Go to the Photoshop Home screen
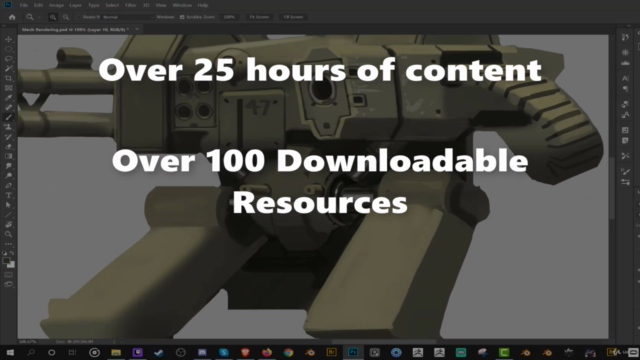 pyautogui.click(x=12, y=17)
